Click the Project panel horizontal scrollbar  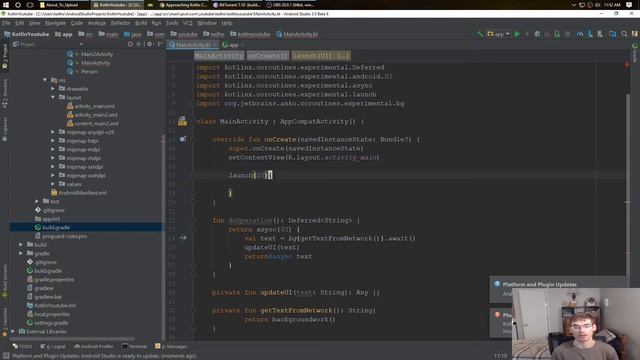coord(72,339)
